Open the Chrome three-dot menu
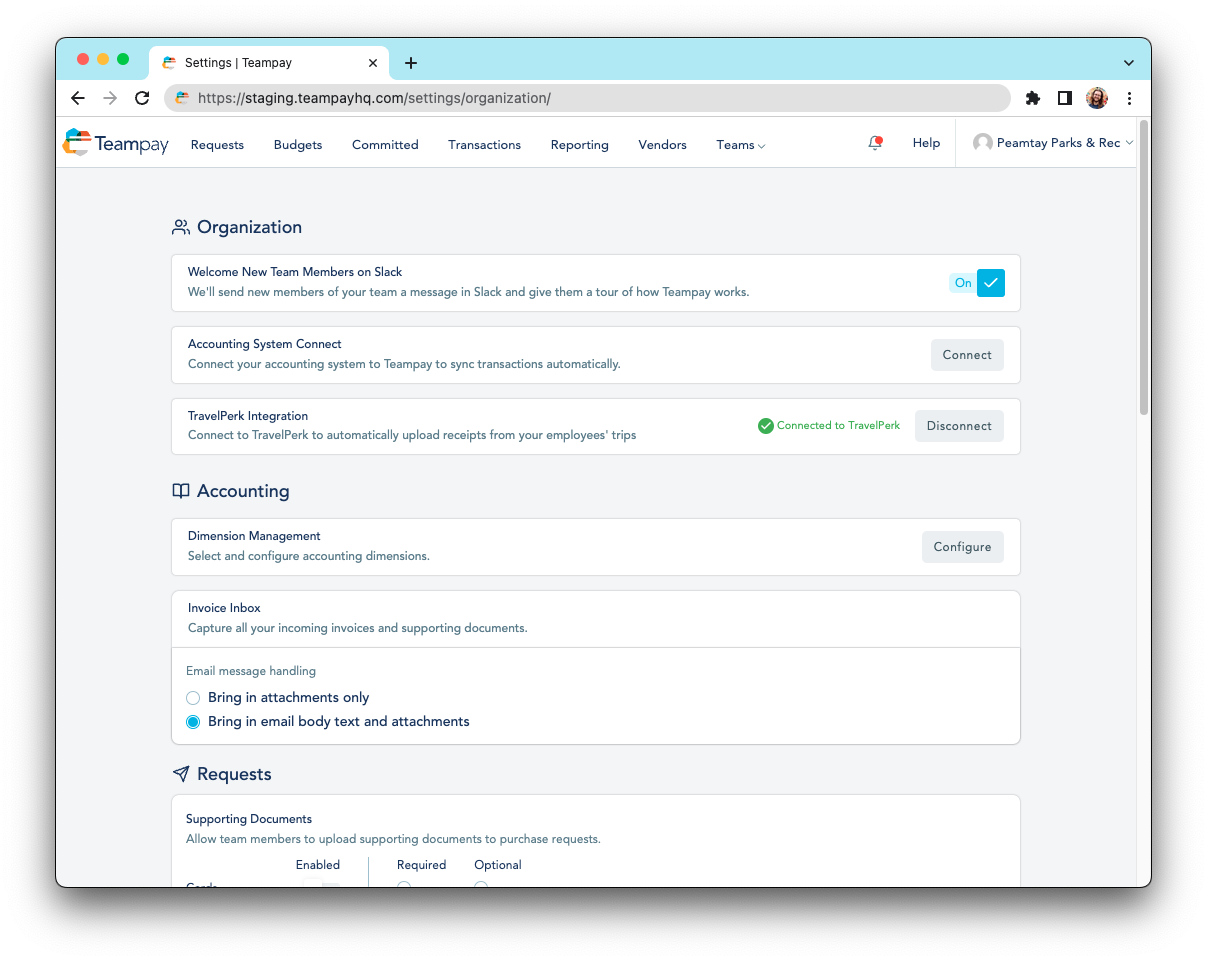 tap(1129, 98)
